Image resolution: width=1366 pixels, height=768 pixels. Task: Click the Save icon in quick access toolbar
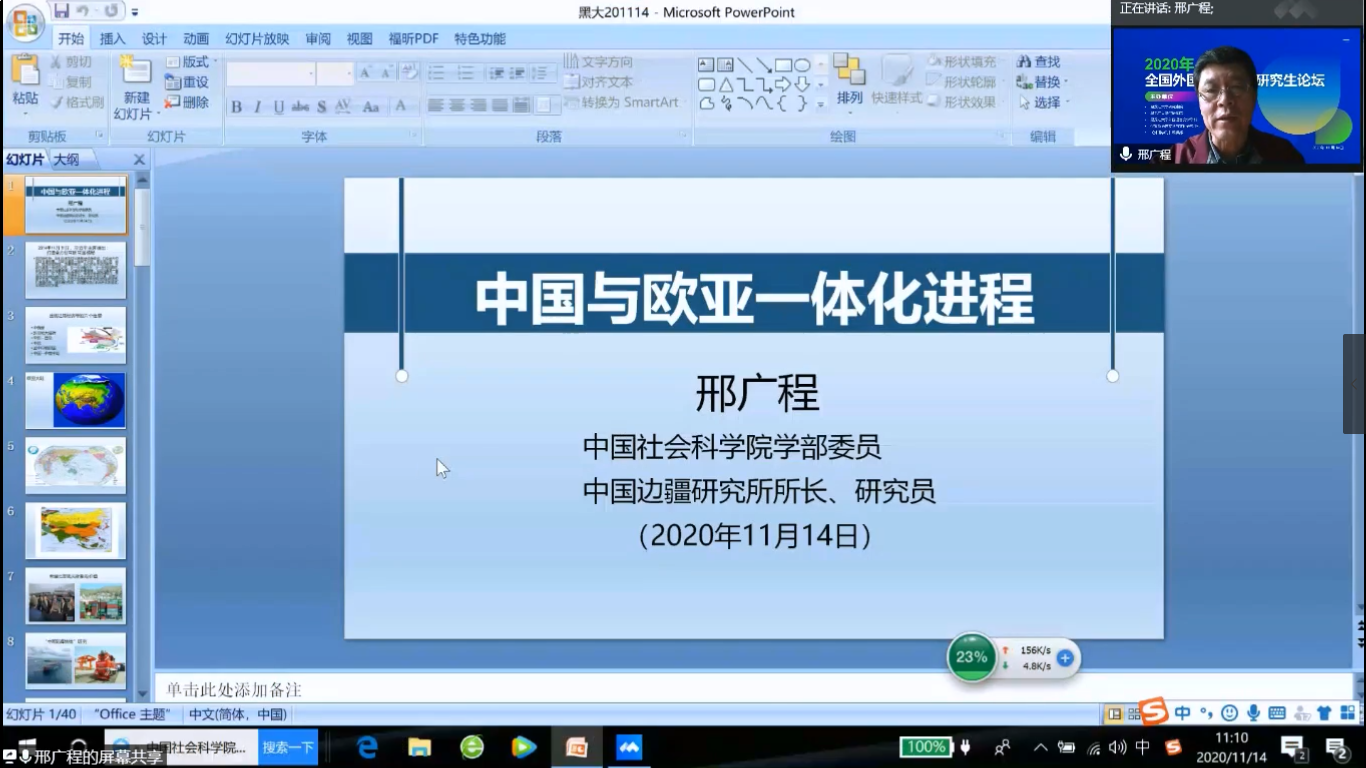pyautogui.click(x=62, y=11)
